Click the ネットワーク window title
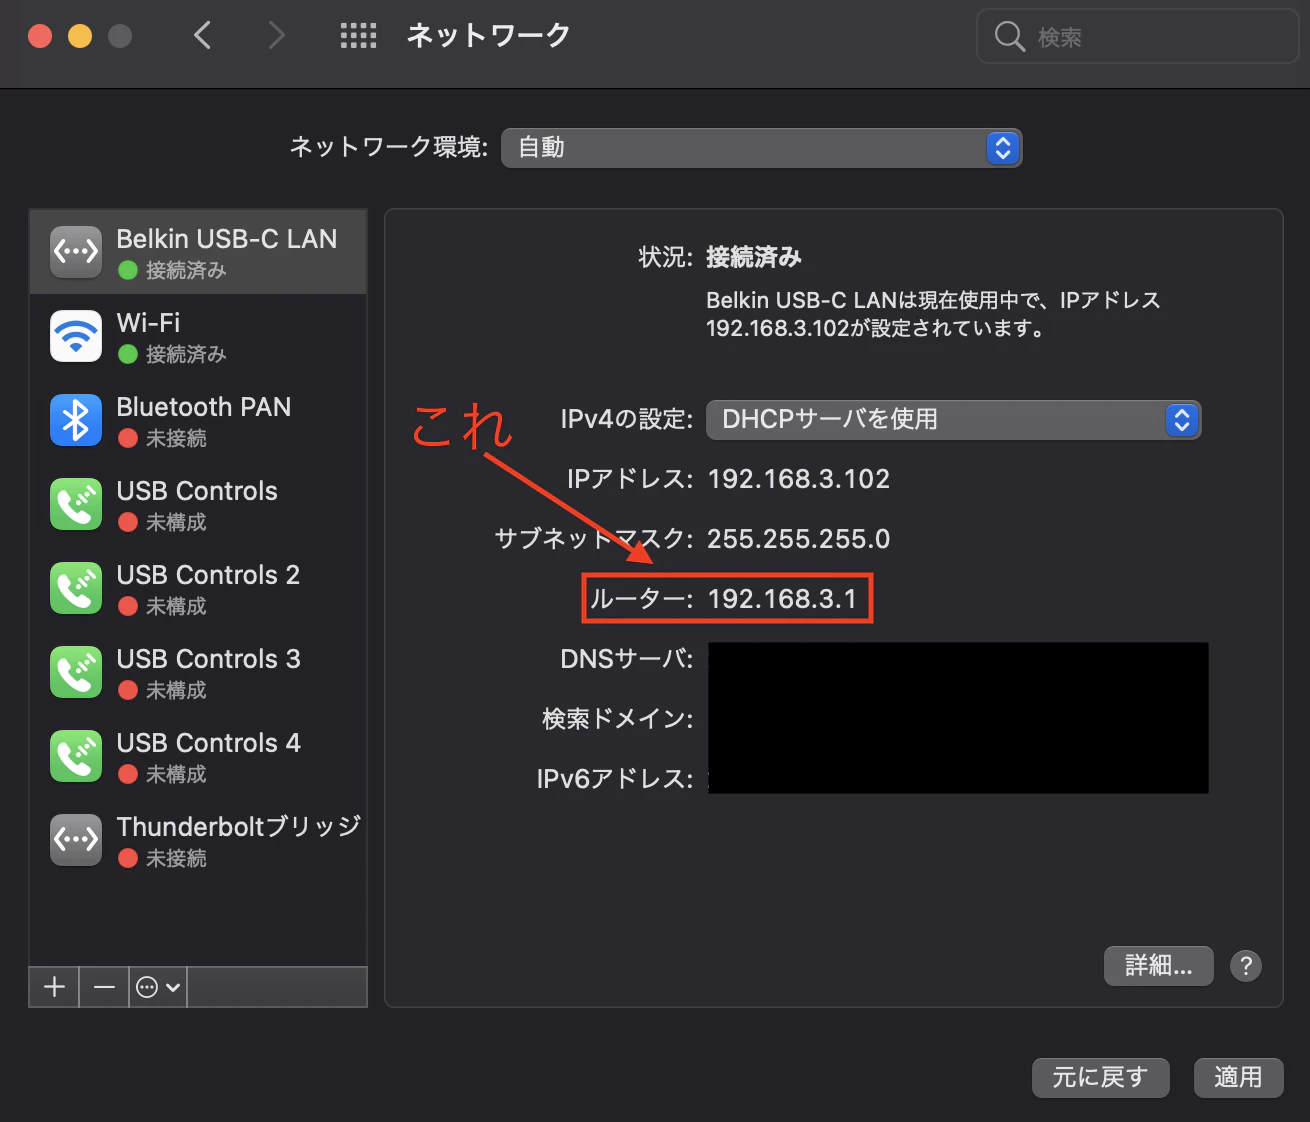Viewport: 1310px width, 1122px height. click(489, 36)
